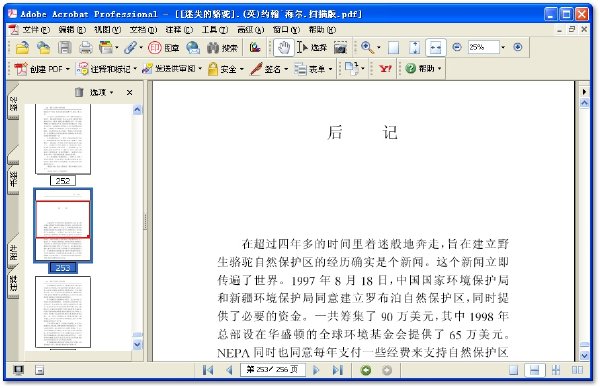Viewport: 600px width, 388px height.
Task: Click the binoculars 搜索 search tool
Action: (x=222, y=48)
